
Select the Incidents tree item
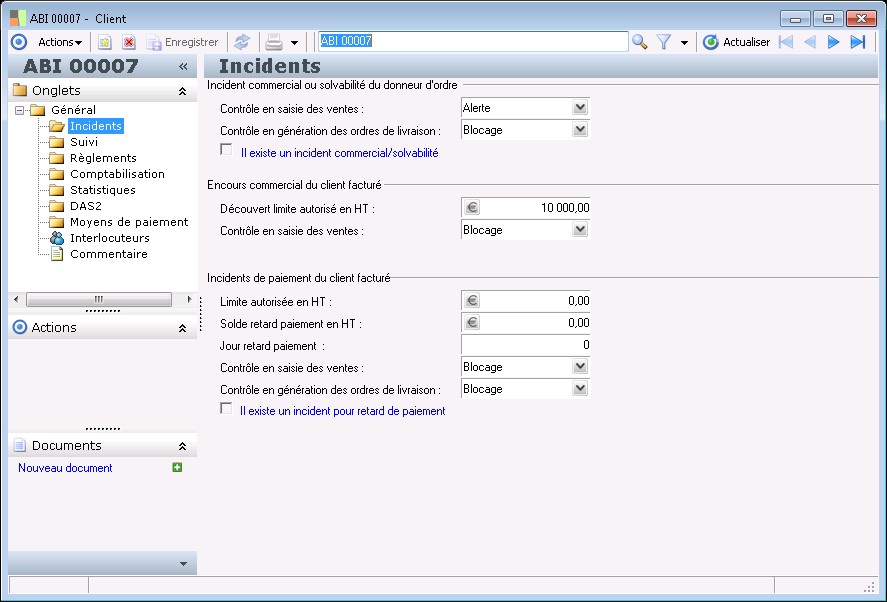tap(96, 126)
